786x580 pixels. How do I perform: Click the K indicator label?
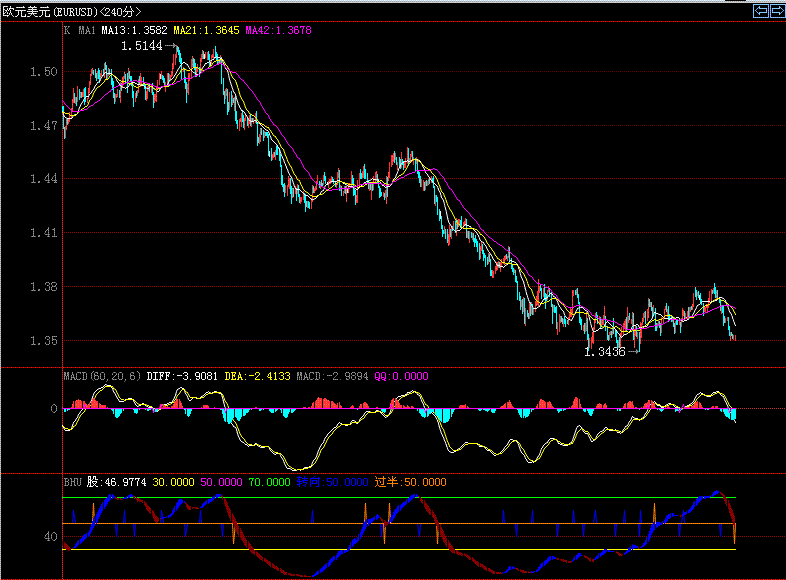click(x=67, y=31)
